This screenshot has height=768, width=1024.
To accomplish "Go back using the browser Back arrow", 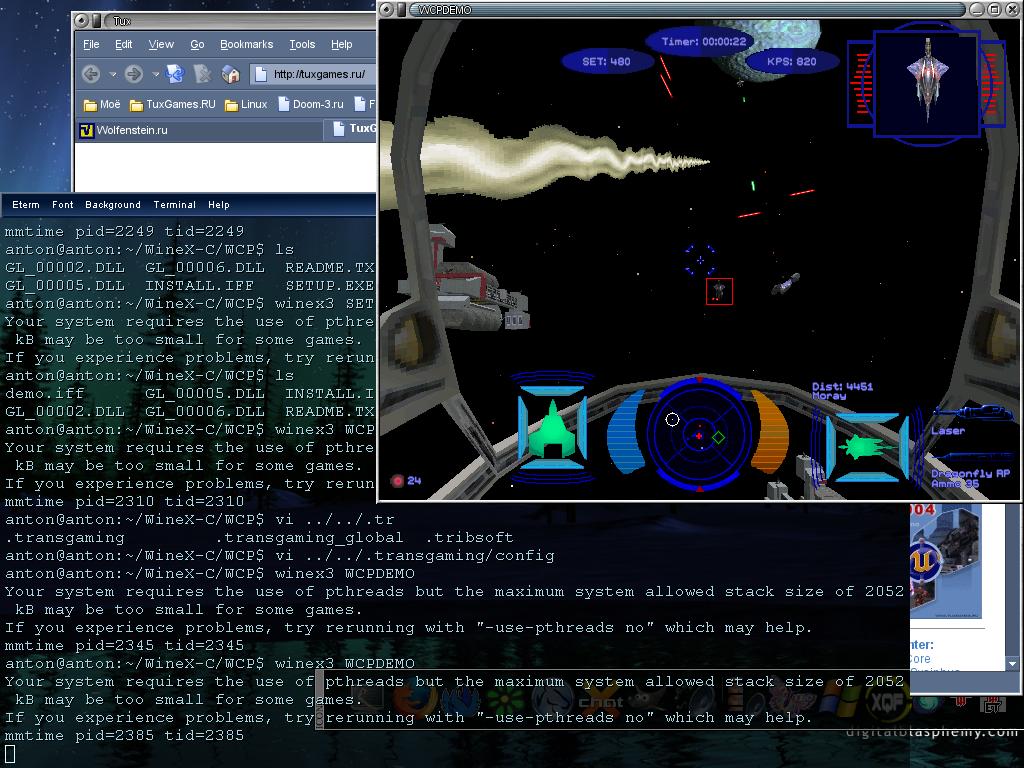I will click(91, 74).
